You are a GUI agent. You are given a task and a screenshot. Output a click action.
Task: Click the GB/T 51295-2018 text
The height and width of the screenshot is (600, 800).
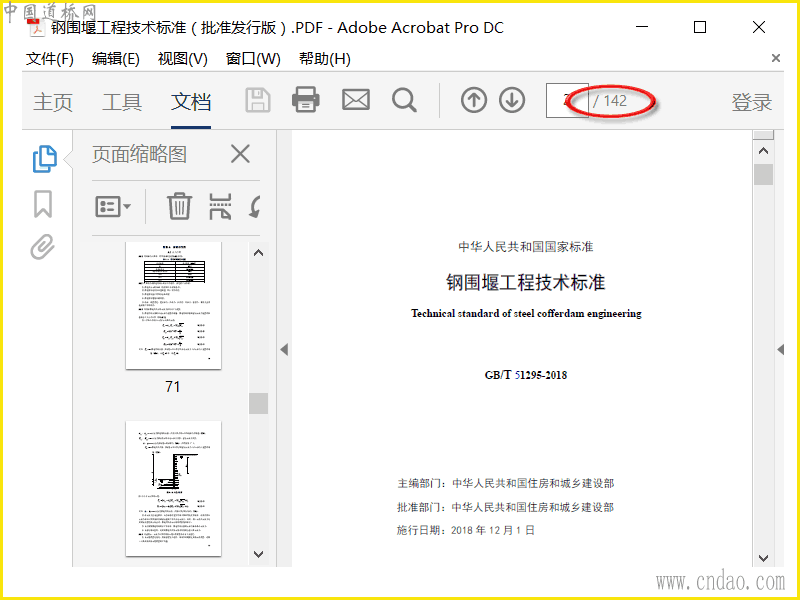point(526,375)
